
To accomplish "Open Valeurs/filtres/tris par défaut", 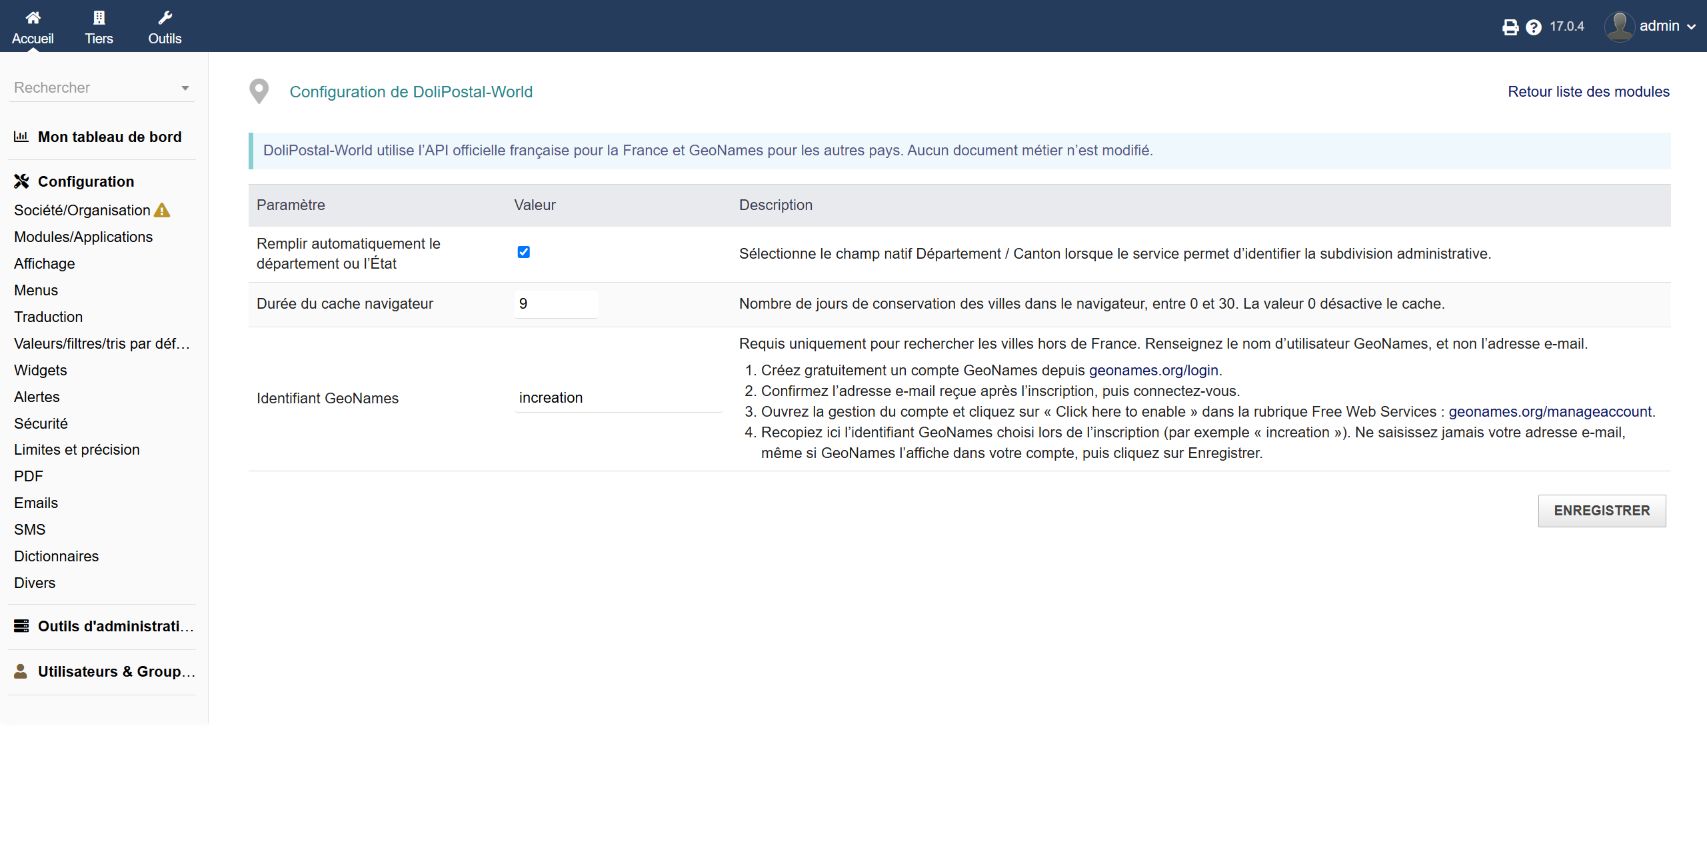I will click(x=102, y=344).
